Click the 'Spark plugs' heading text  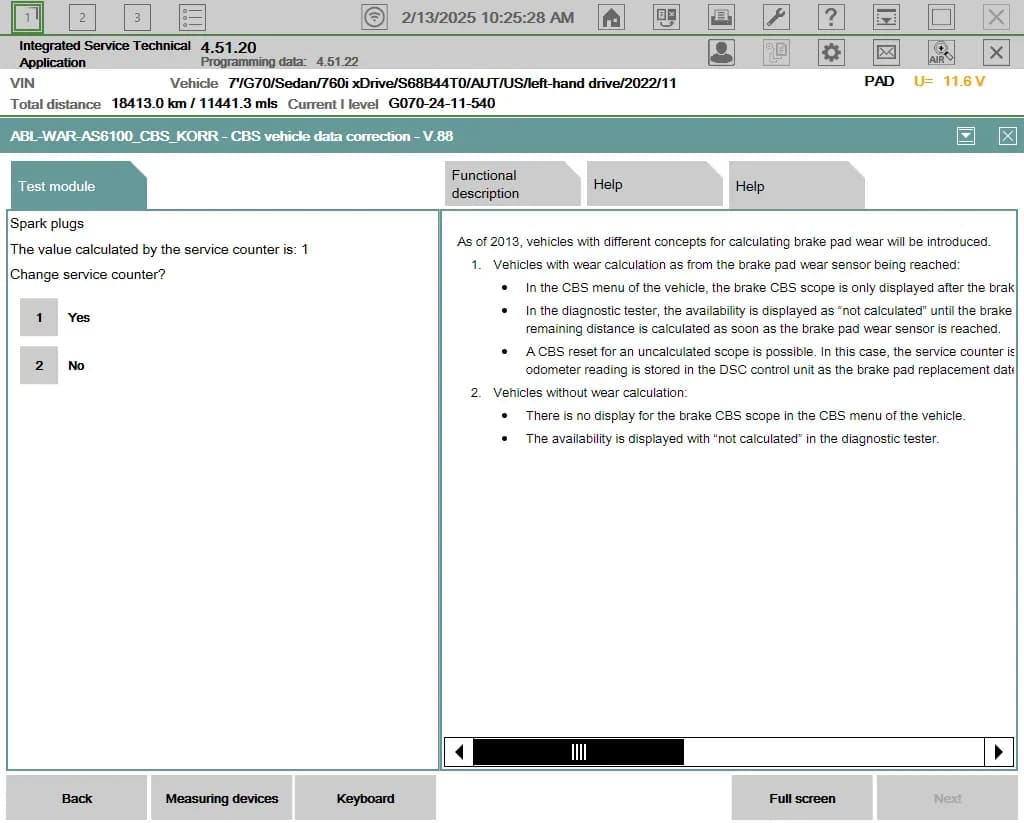[47, 223]
